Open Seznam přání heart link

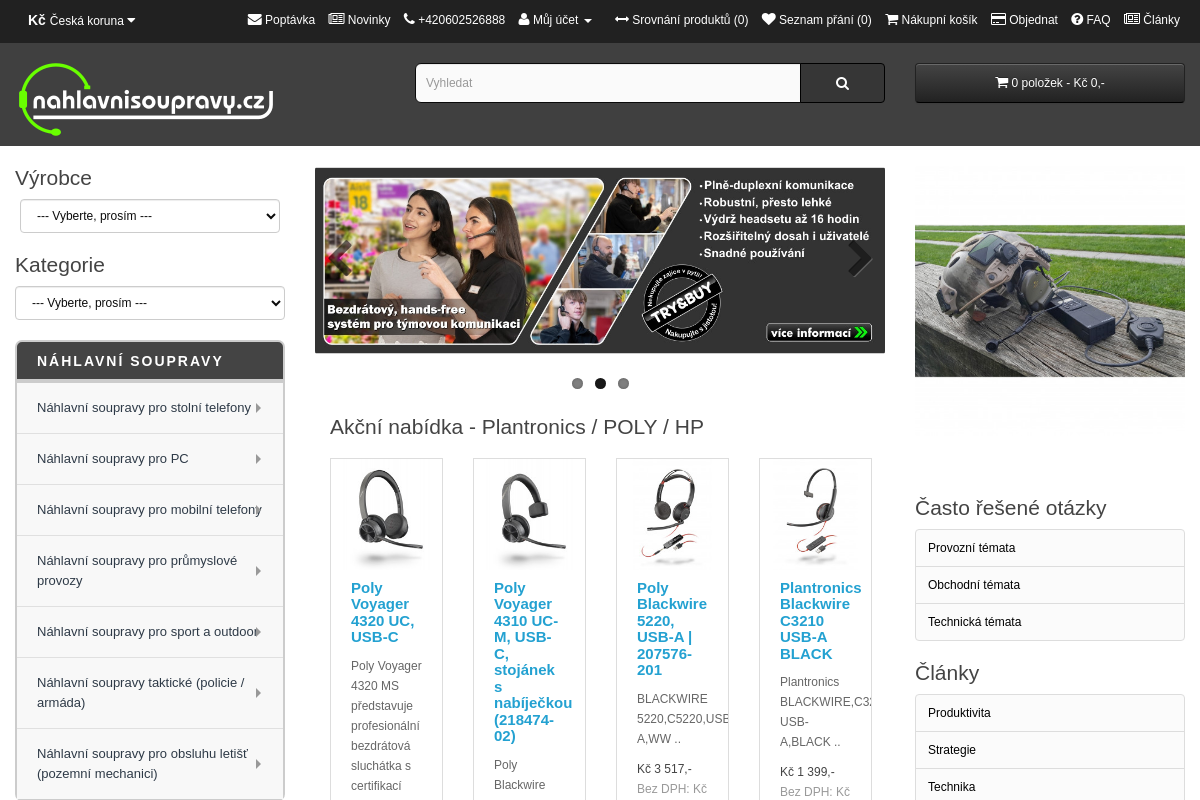(816, 20)
